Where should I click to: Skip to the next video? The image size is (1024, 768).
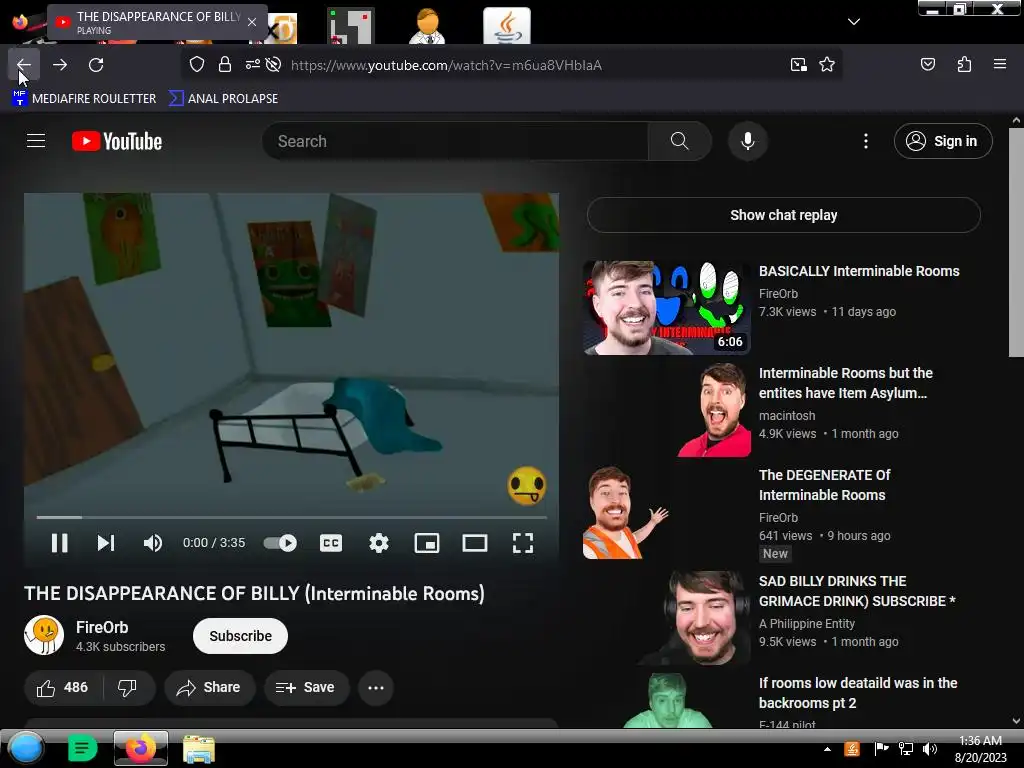tap(106, 543)
